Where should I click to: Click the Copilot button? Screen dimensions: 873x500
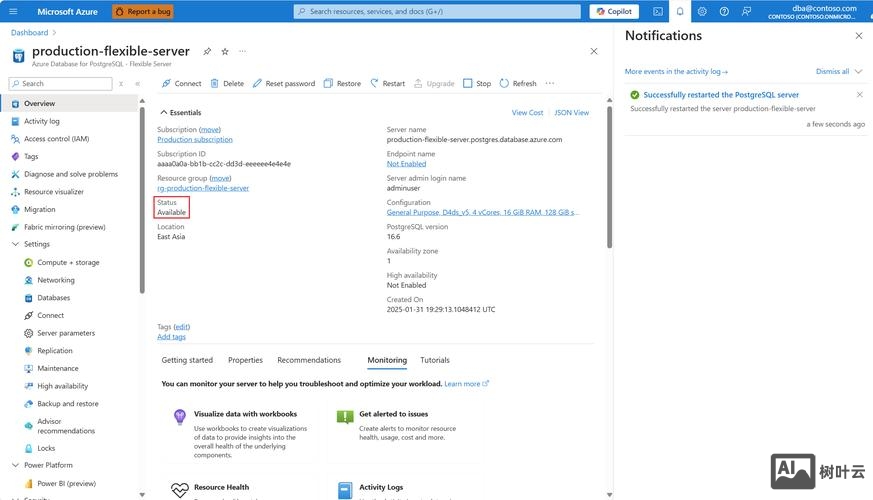point(614,12)
